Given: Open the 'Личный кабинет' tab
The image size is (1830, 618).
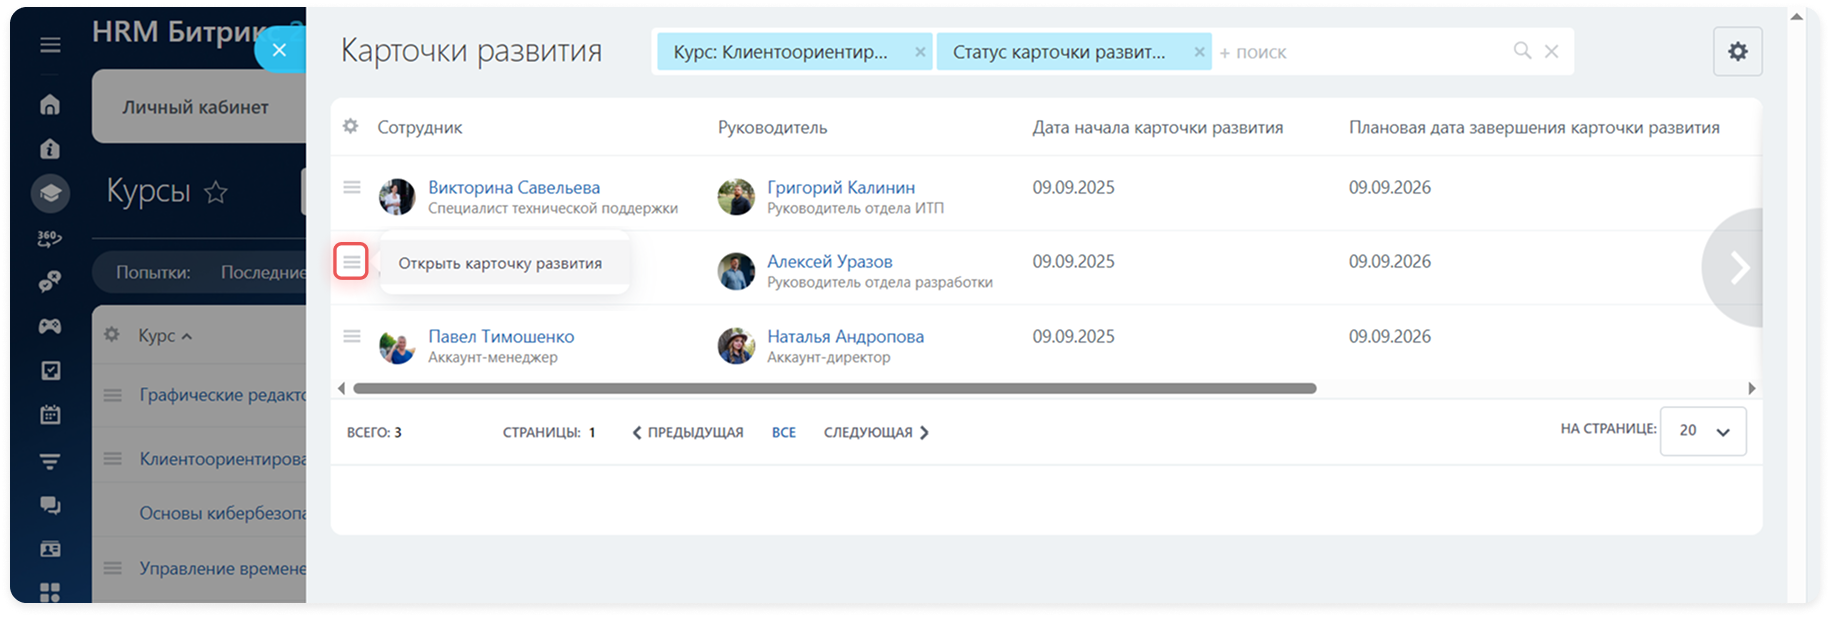Looking at the screenshot, I should [196, 107].
